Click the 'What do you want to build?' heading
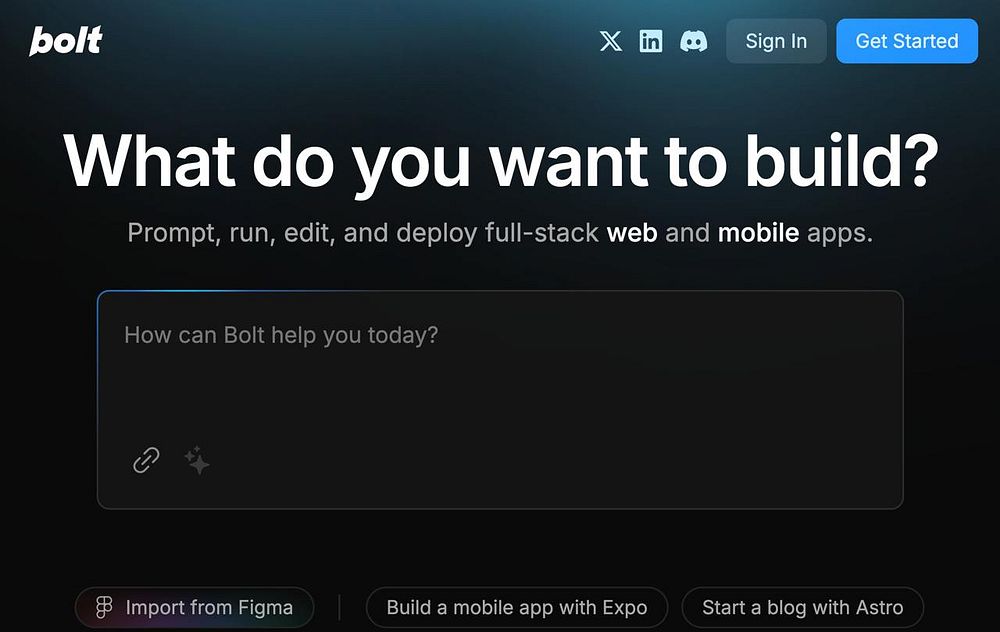This screenshot has width=1000, height=632. point(500,160)
